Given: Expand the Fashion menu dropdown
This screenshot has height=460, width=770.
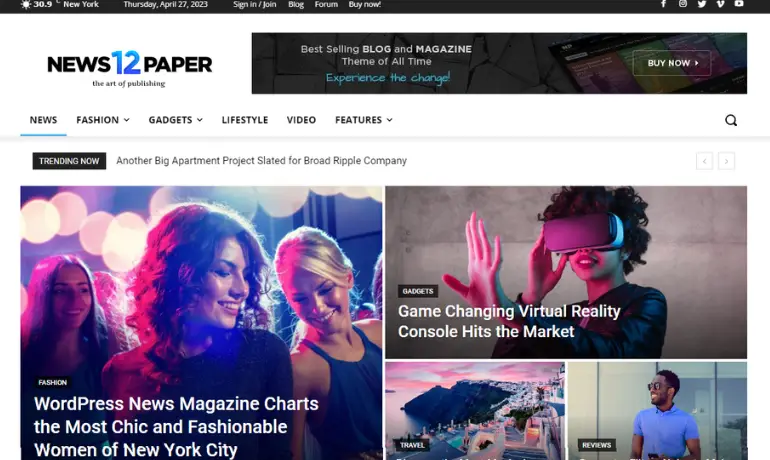Looking at the screenshot, I should point(103,120).
